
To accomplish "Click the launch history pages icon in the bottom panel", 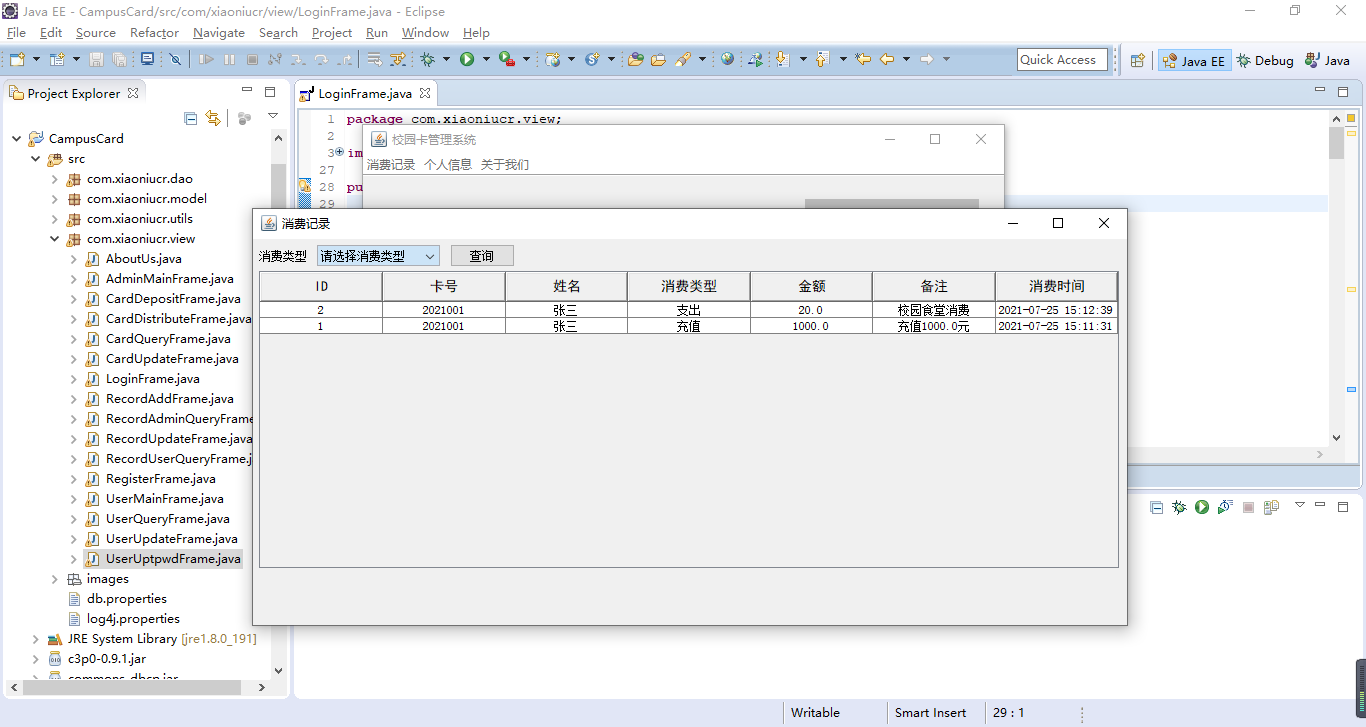I will [x=1271, y=508].
